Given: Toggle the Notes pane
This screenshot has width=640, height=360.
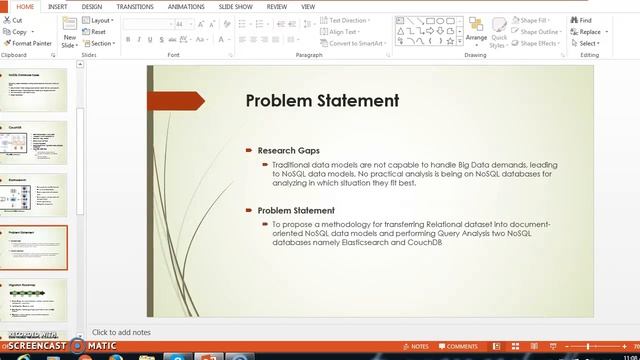Looking at the screenshot, I should [416, 347].
